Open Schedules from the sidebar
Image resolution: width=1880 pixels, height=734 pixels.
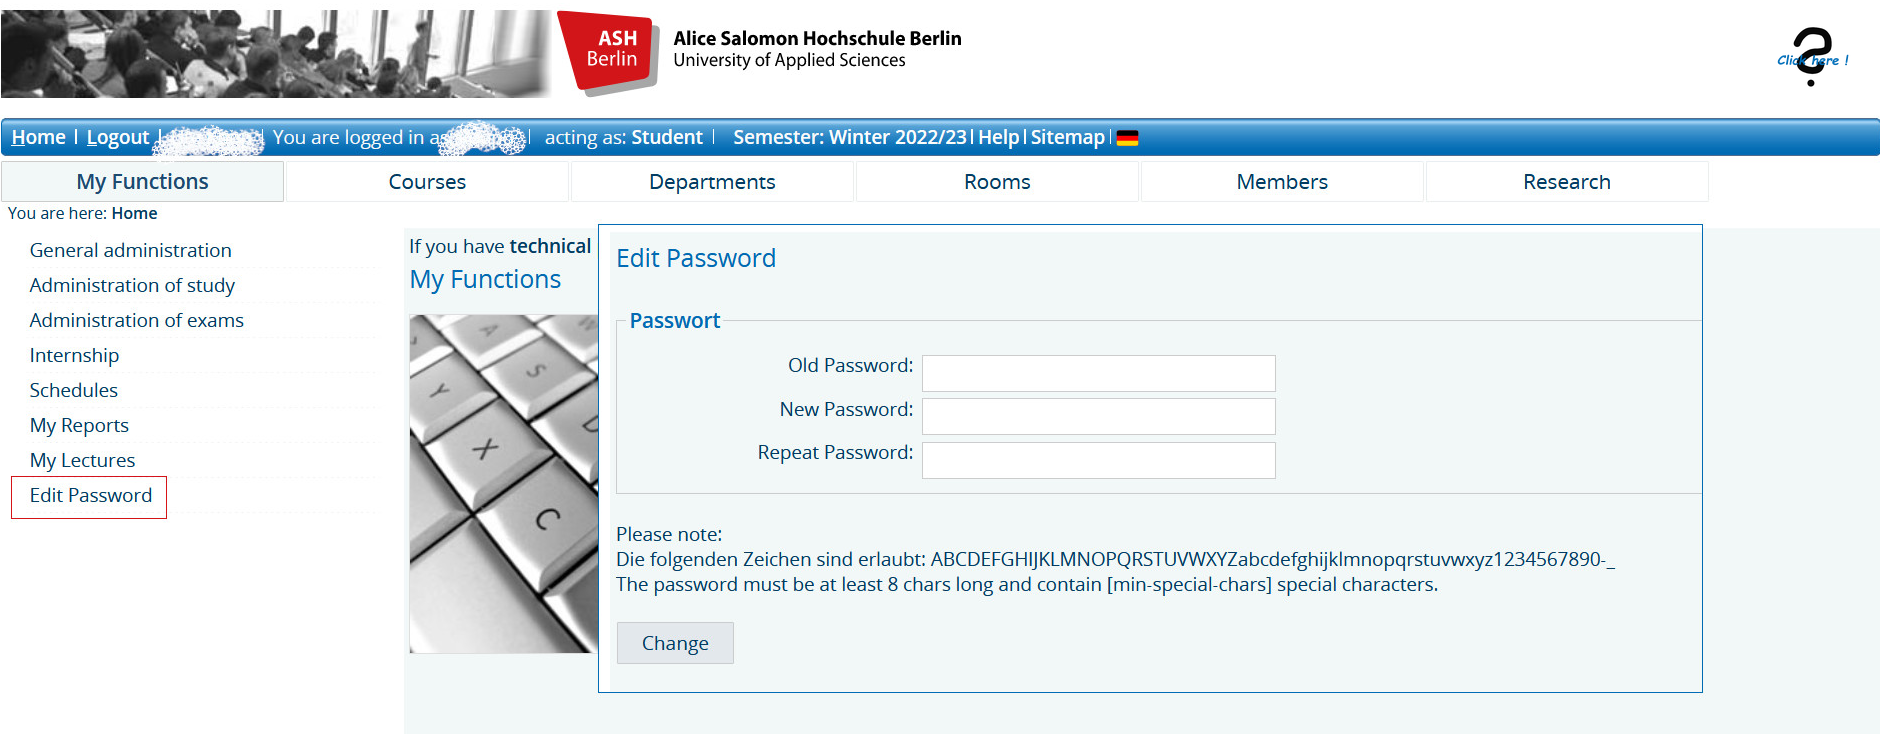pyautogui.click(x=73, y=390)
